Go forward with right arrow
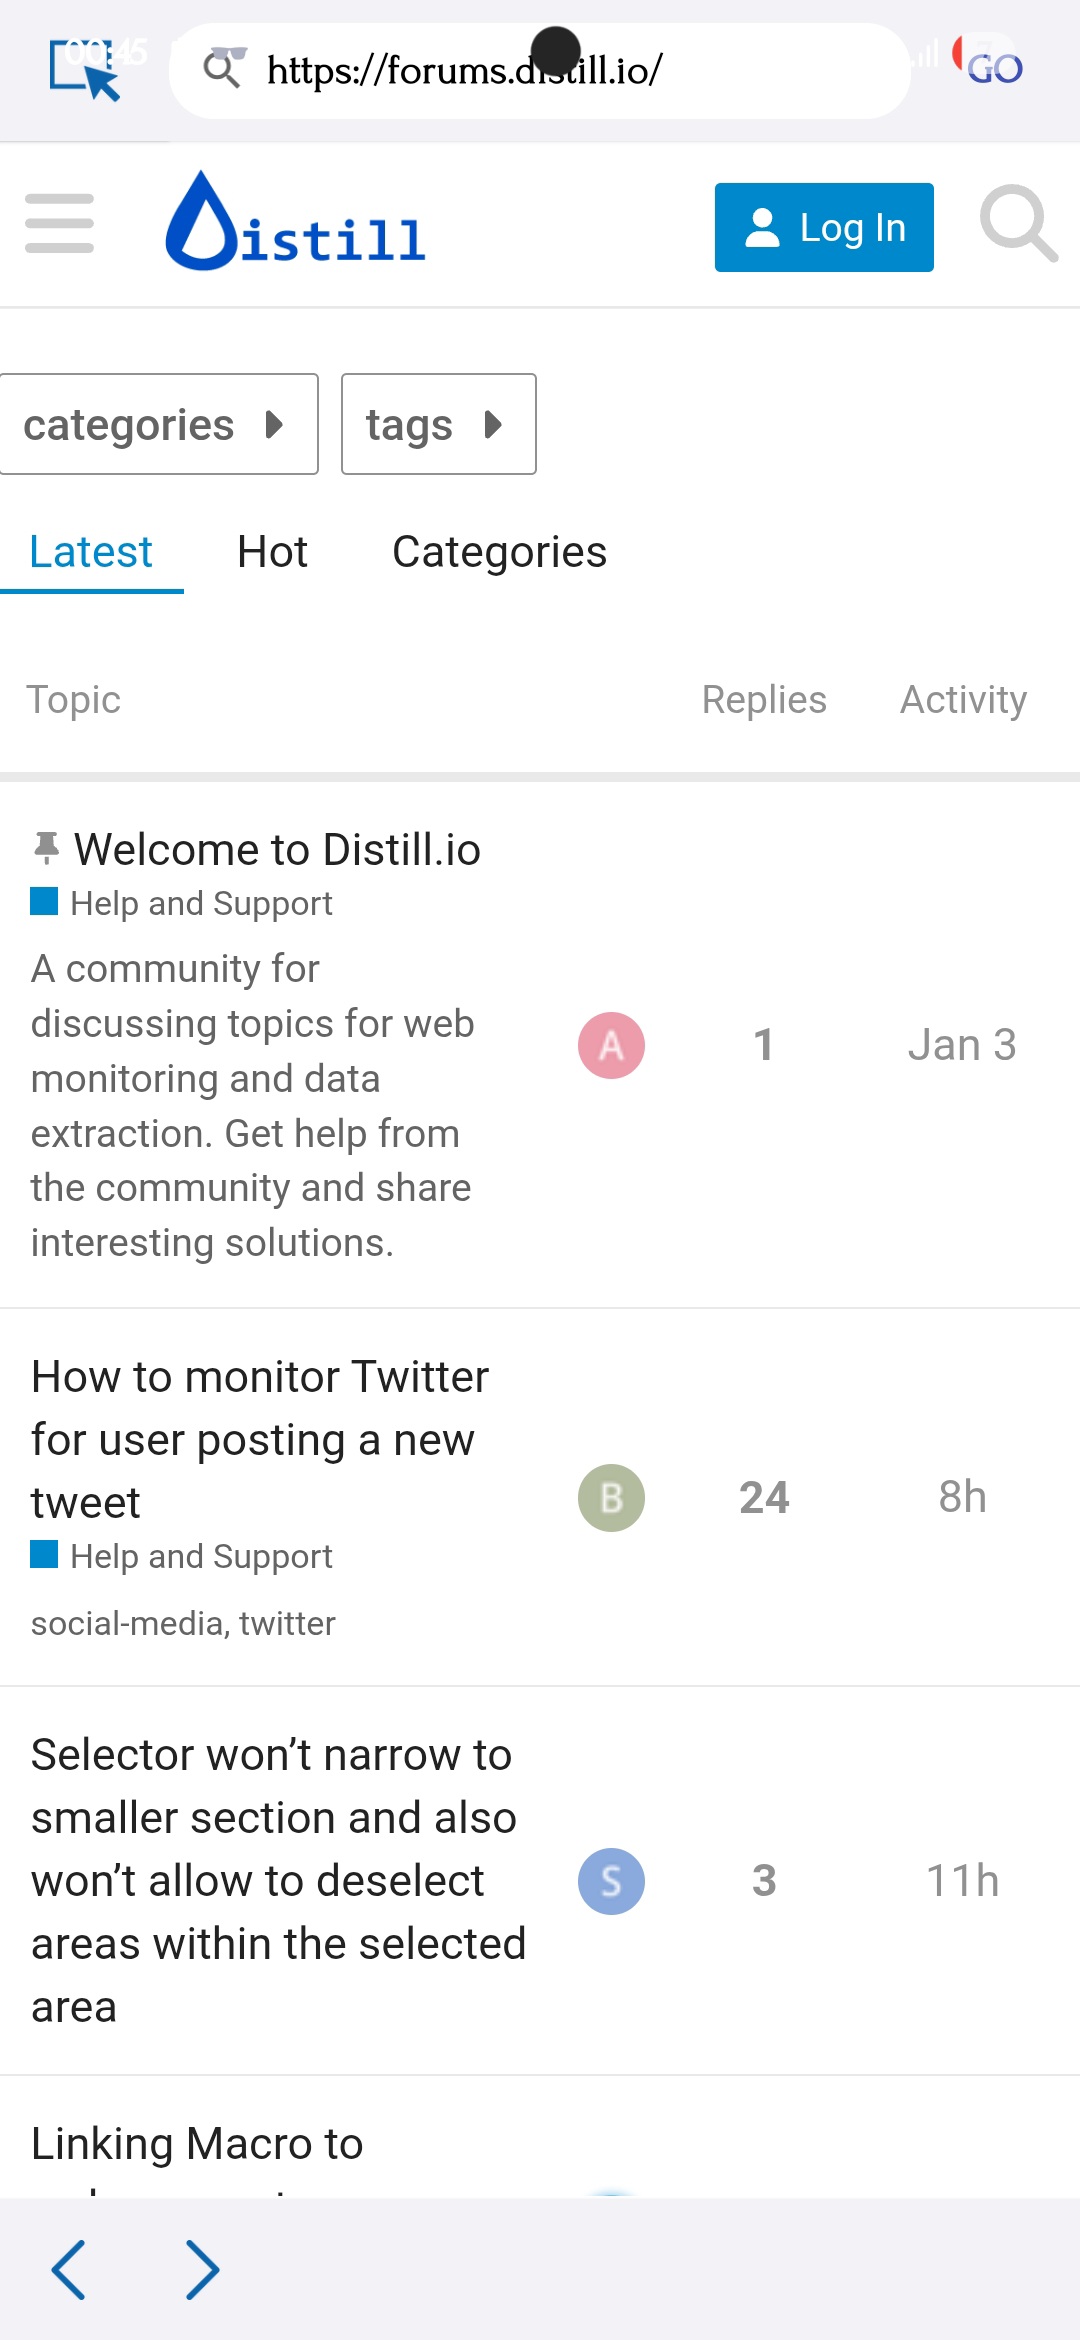 coord(202,2269)
